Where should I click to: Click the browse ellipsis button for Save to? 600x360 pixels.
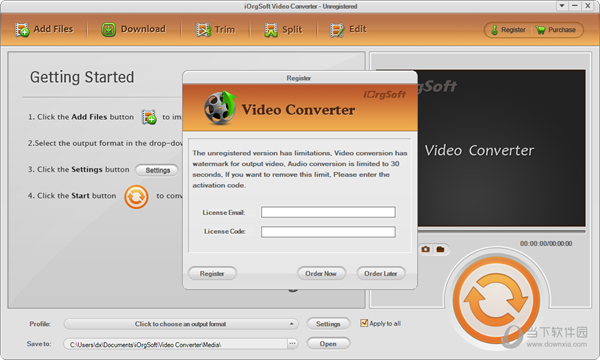292,344
